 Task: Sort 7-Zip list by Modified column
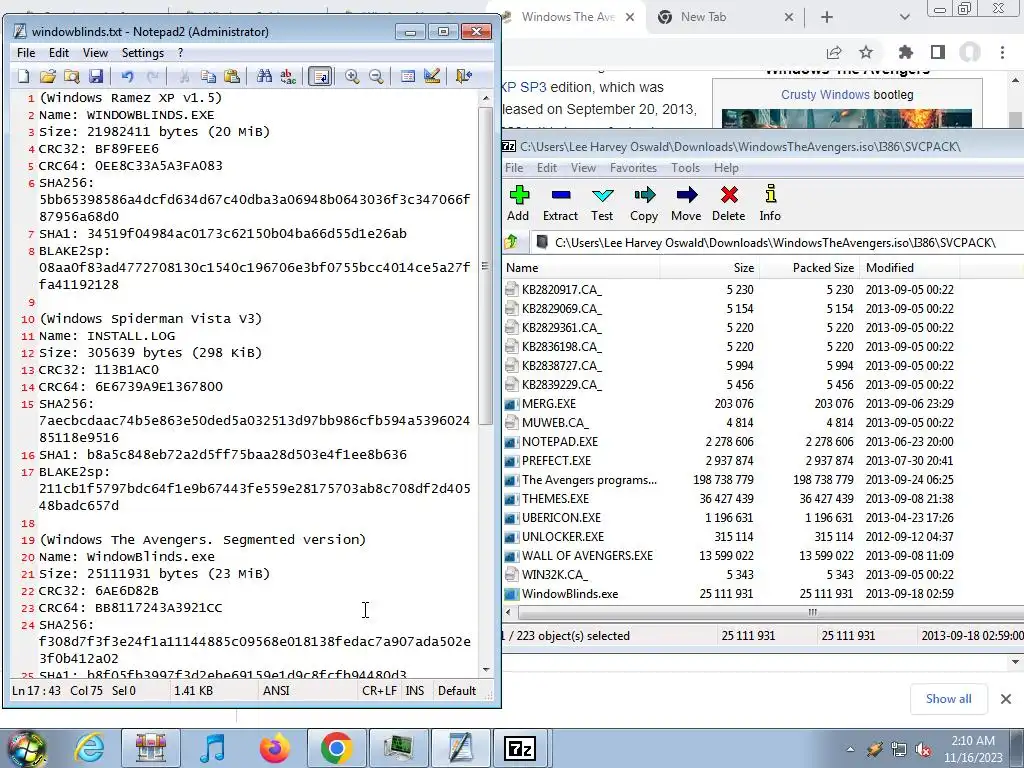pos(910,268)
